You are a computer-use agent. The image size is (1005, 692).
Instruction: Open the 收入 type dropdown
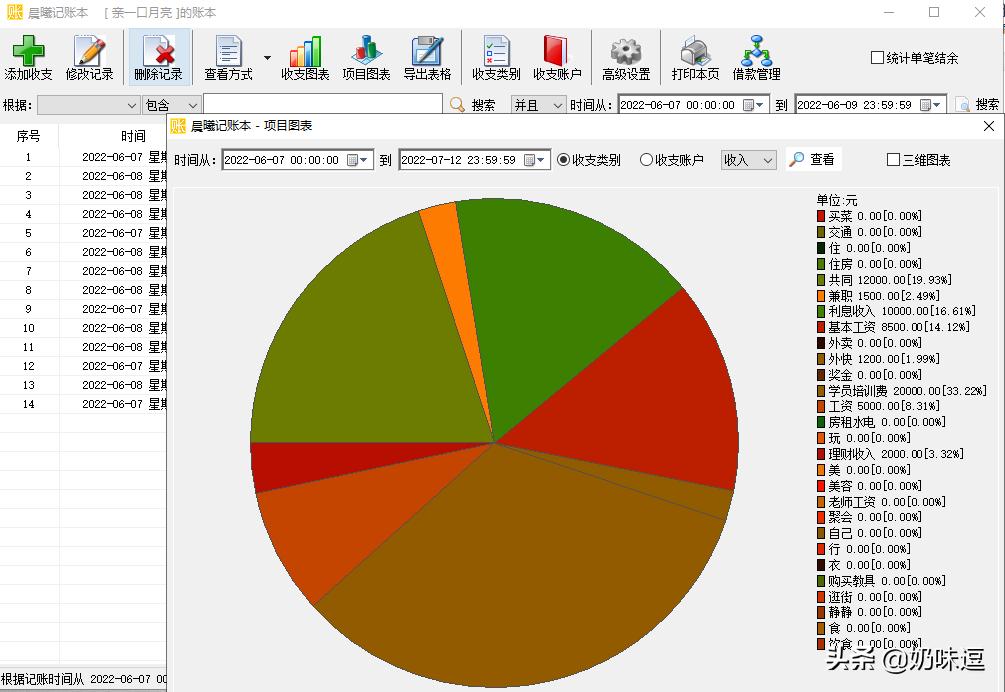[x=749, y=160]
